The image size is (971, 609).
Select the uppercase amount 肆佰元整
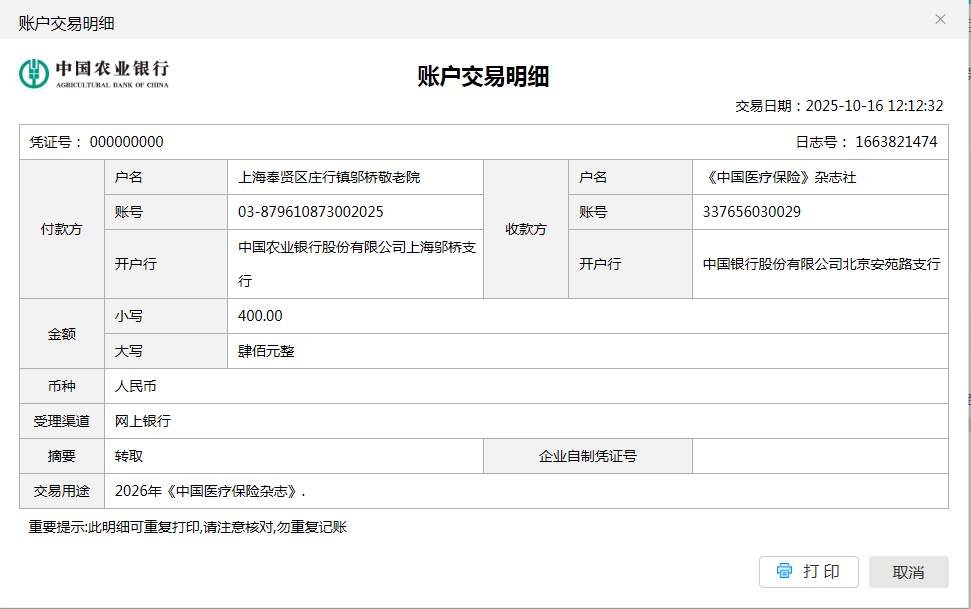click(266, 351)
